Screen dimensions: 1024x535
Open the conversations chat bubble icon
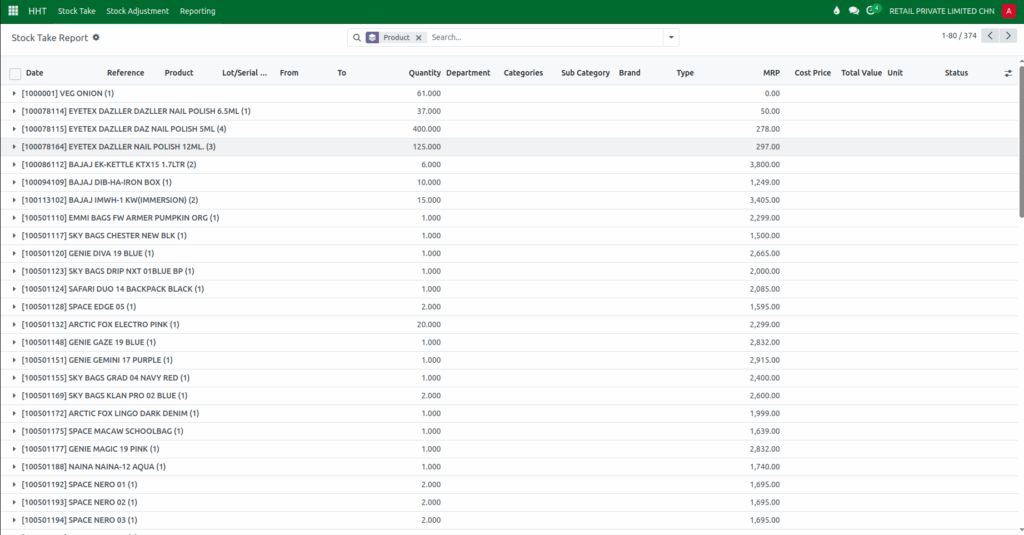pyautogui.click(x=854, y=11)
